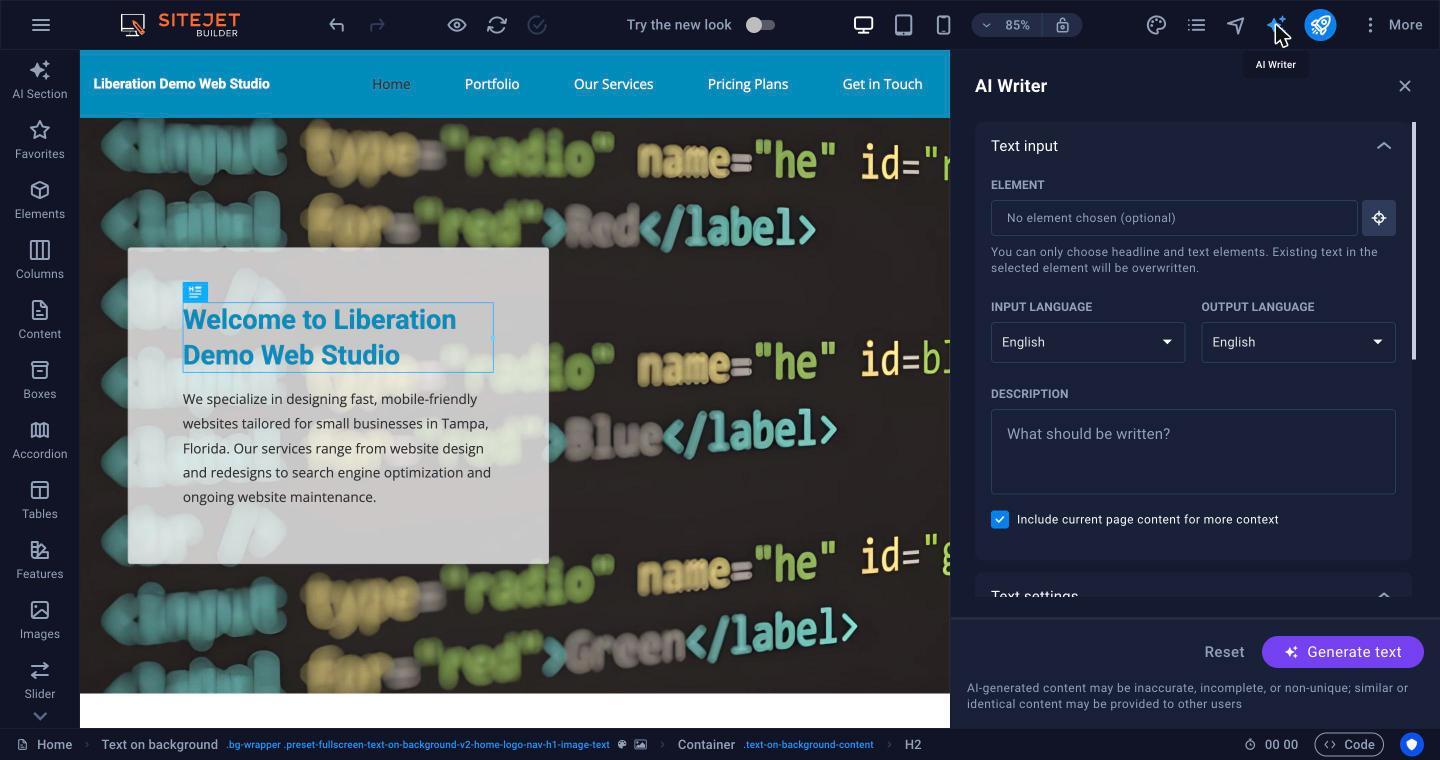The height and width of the screenshot is (760, 1440).
Task: Click the Element chooser field
Action: (1174, 218)
